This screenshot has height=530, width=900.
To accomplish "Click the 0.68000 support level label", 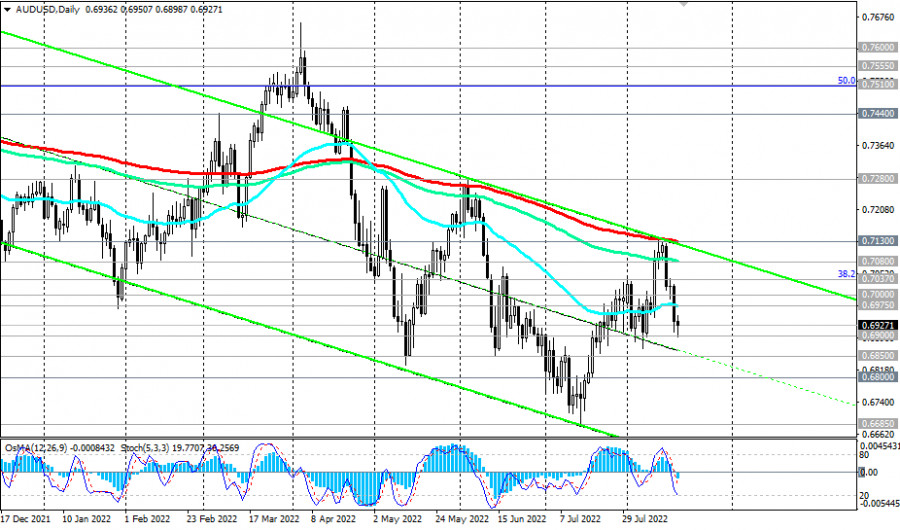I will [876, 378].
